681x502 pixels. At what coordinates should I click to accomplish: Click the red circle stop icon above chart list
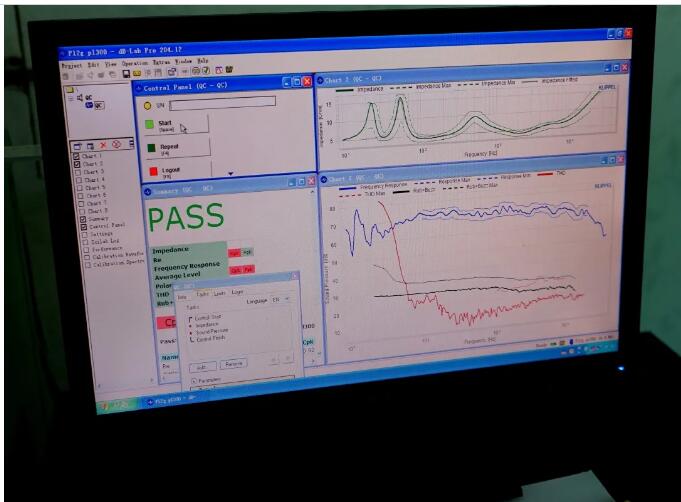click(116, 145)
